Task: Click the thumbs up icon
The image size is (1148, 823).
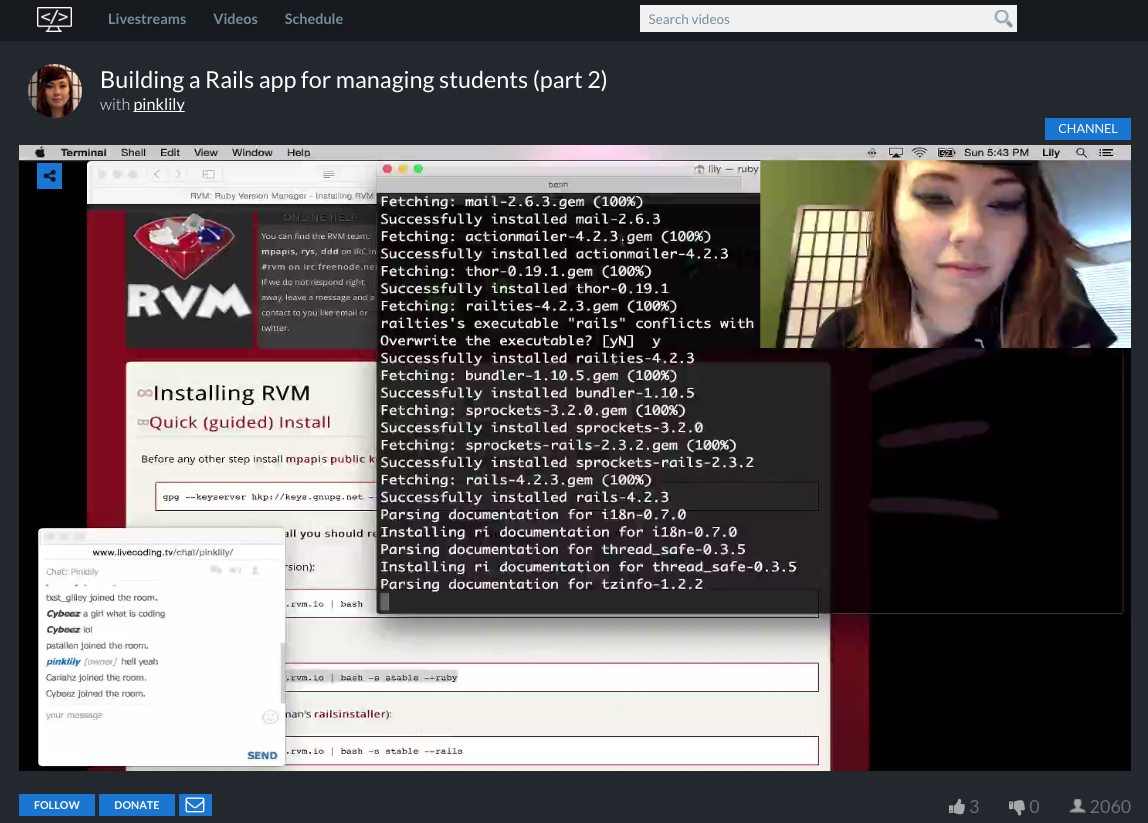Action: click(956, 807)
